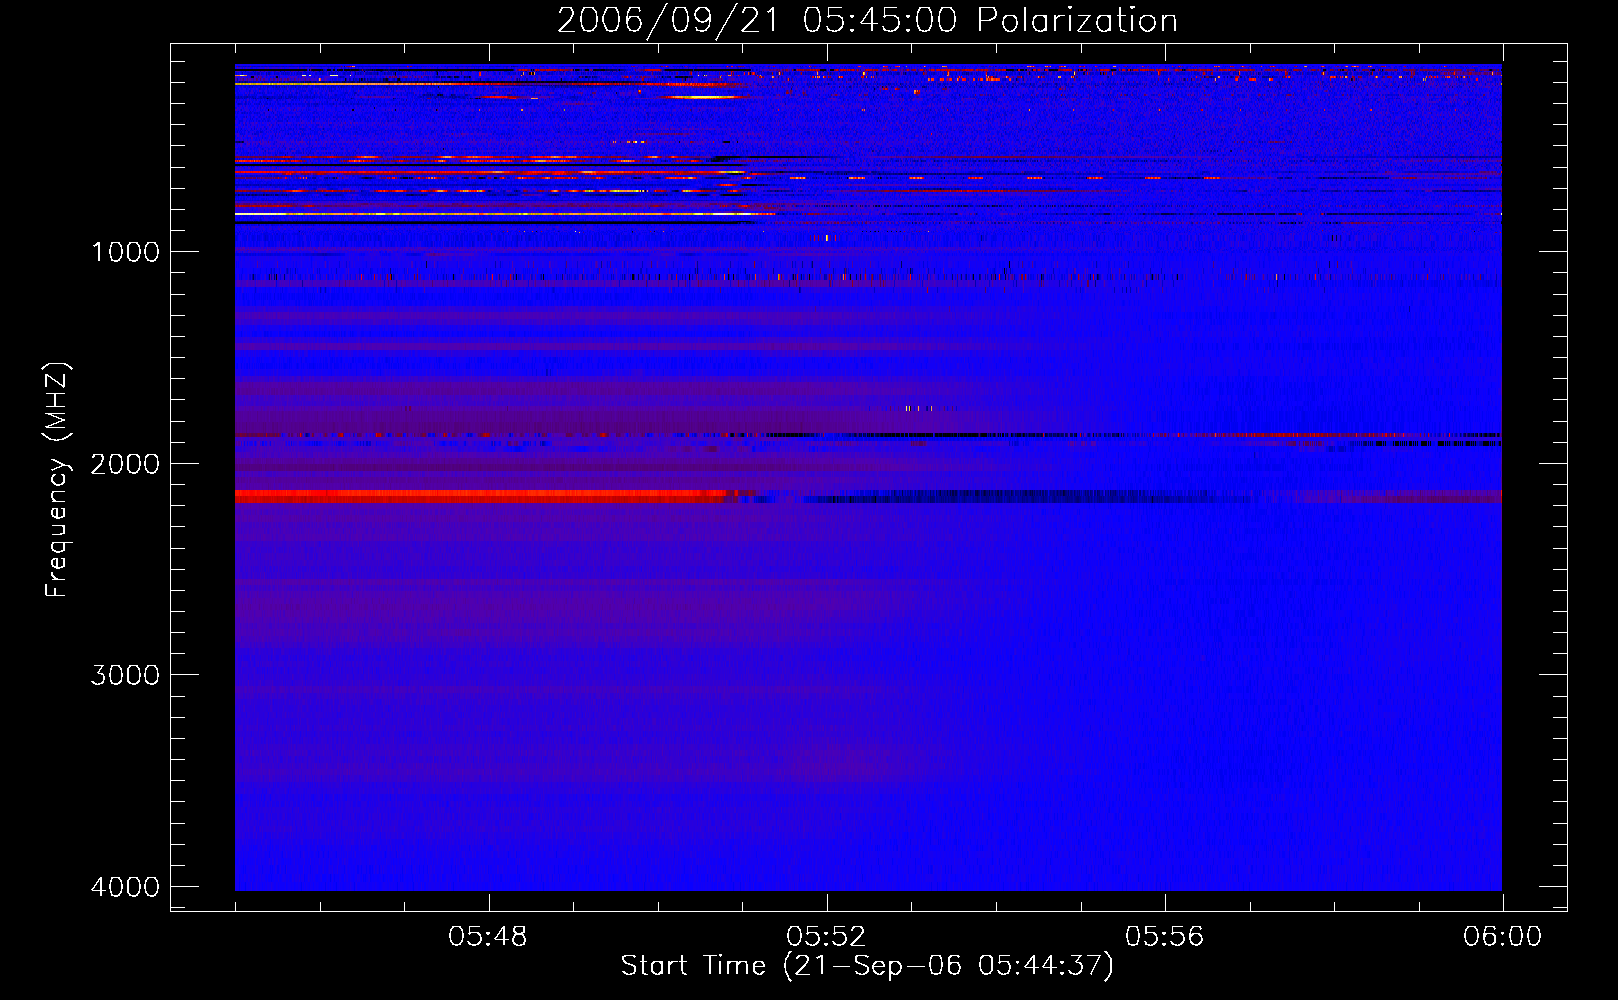Click the 3000 frequency tick label
The width and height of the screenshot is (1618, 1000).
[x=125, y=675]
